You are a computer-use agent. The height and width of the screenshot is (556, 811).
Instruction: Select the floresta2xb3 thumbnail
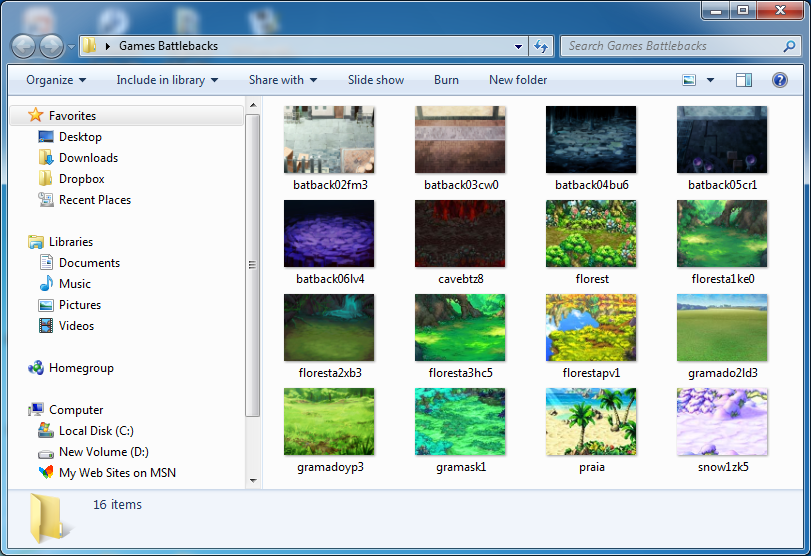(x=329, y=328)
